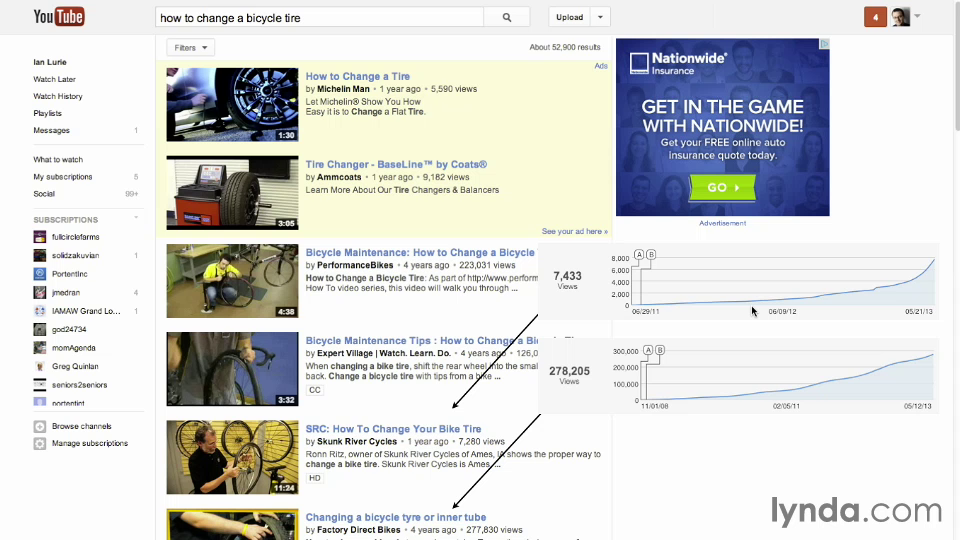The width and height of the screenshot is (960, 540).
Task: Click the Upload button
Action: (x=569, y=17)
